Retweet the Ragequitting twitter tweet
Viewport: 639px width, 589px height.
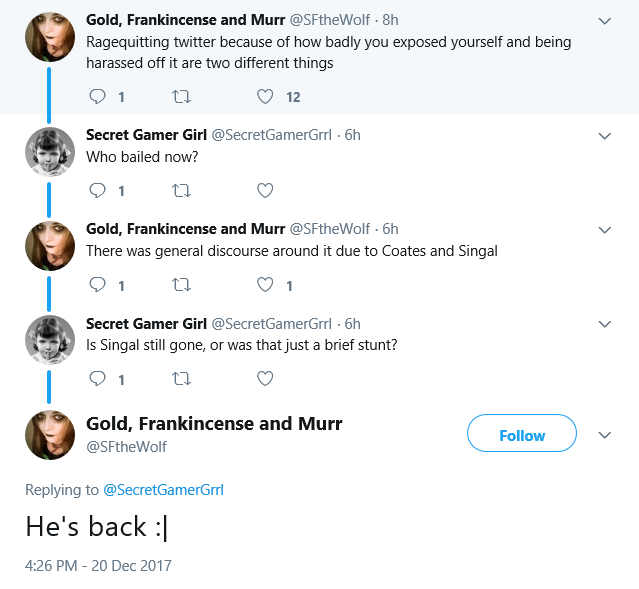(181, 97)
